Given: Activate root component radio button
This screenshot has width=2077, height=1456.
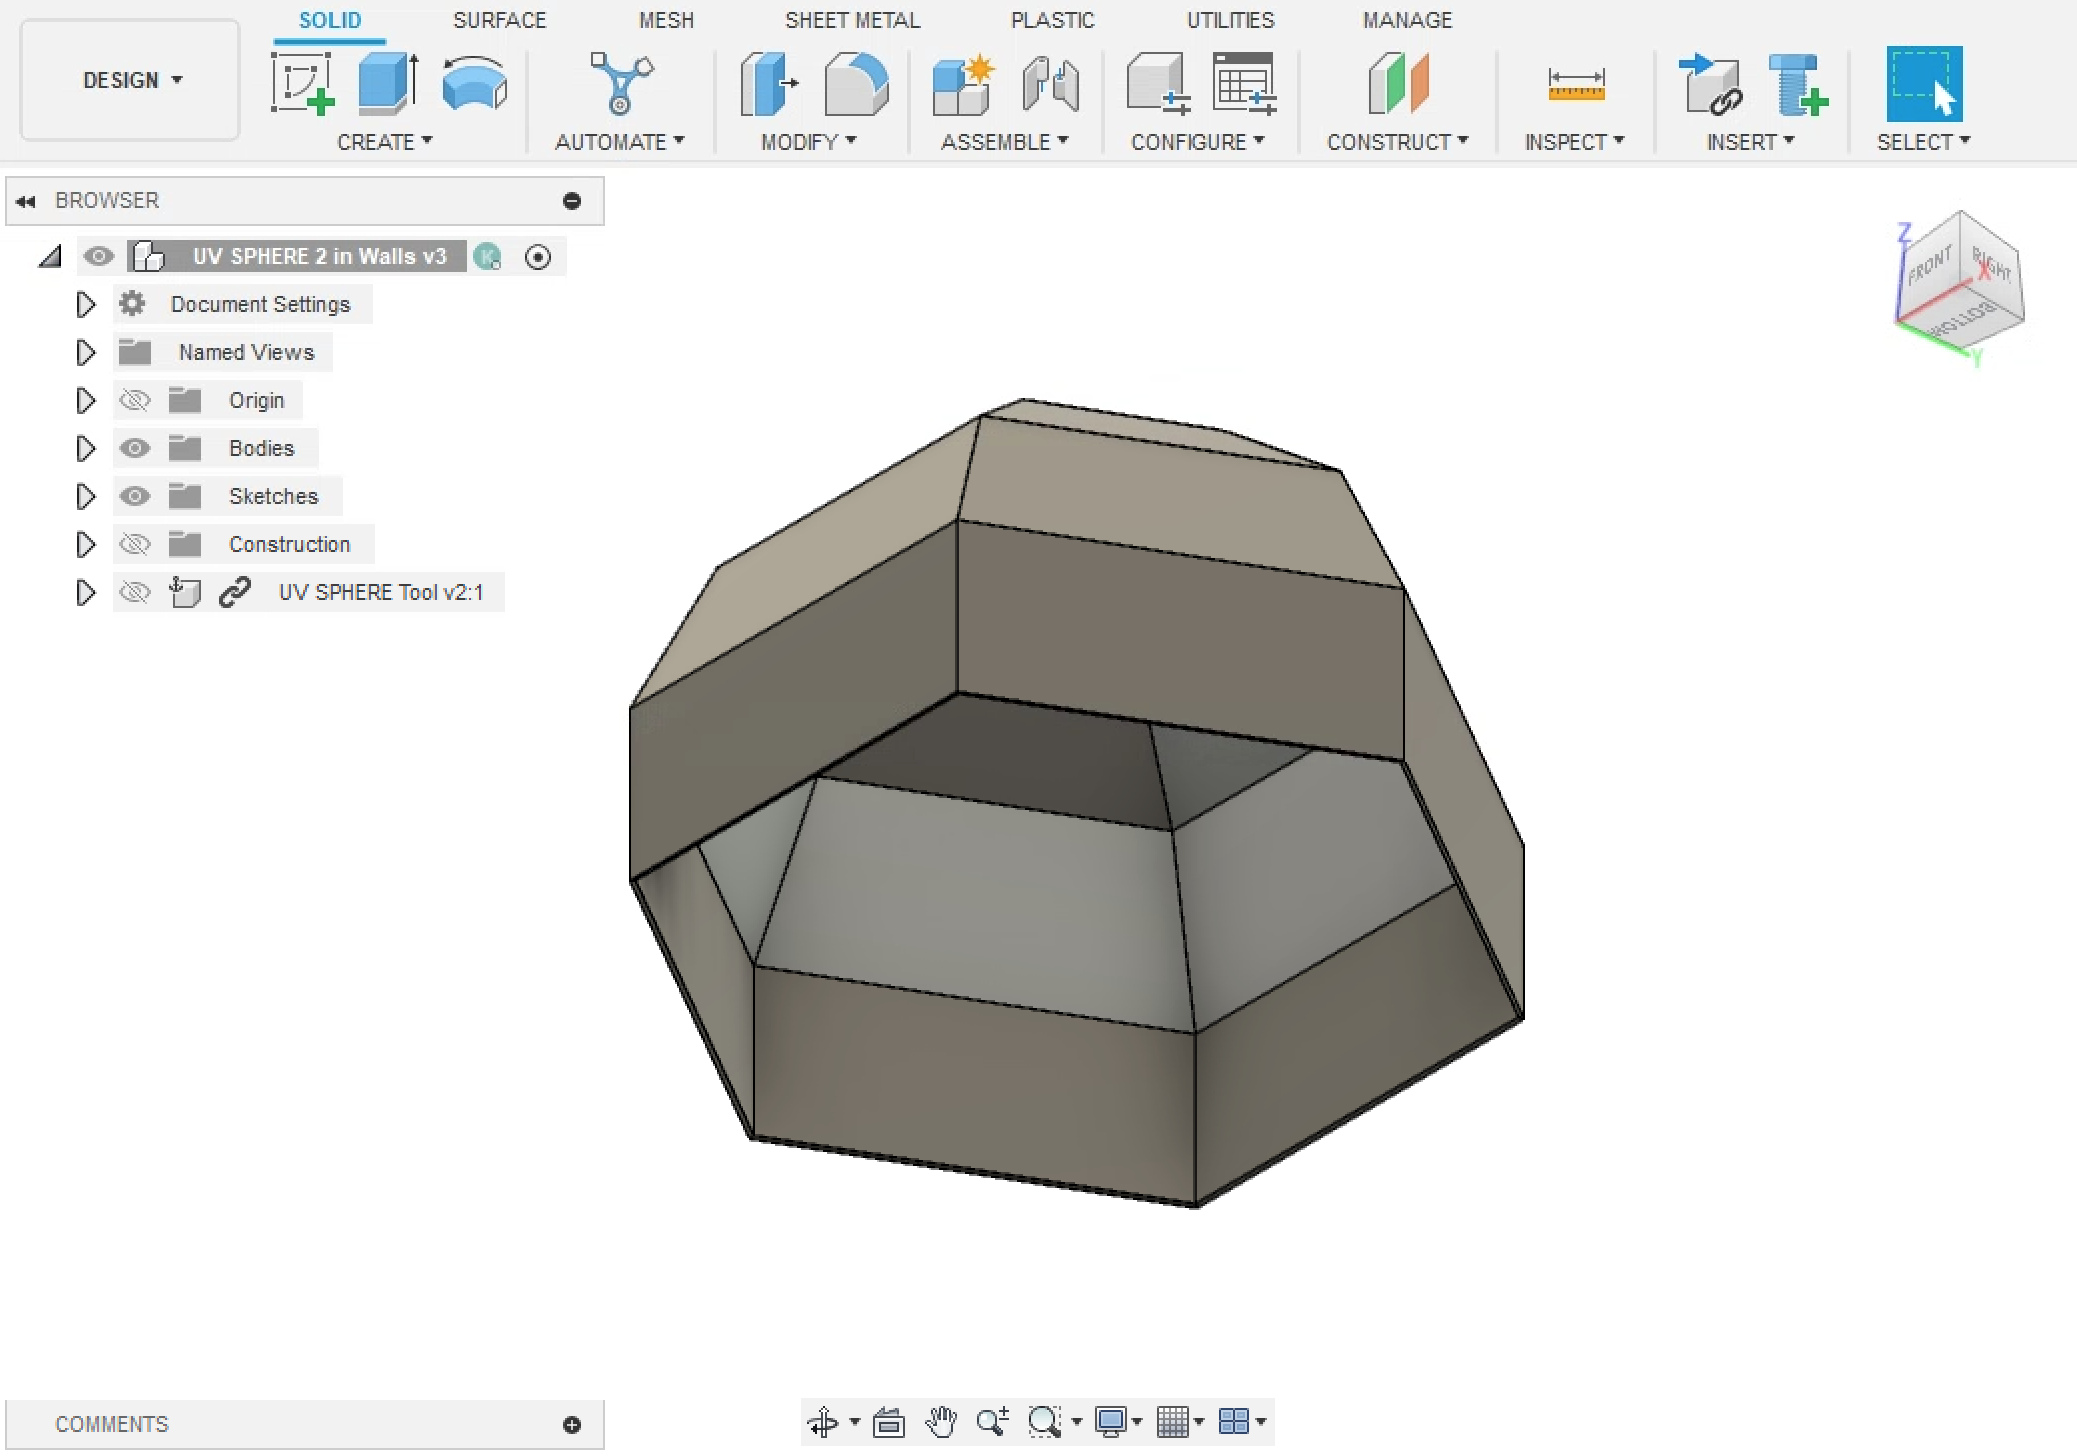Looking at the screenshot, I should tap(538, 257).
